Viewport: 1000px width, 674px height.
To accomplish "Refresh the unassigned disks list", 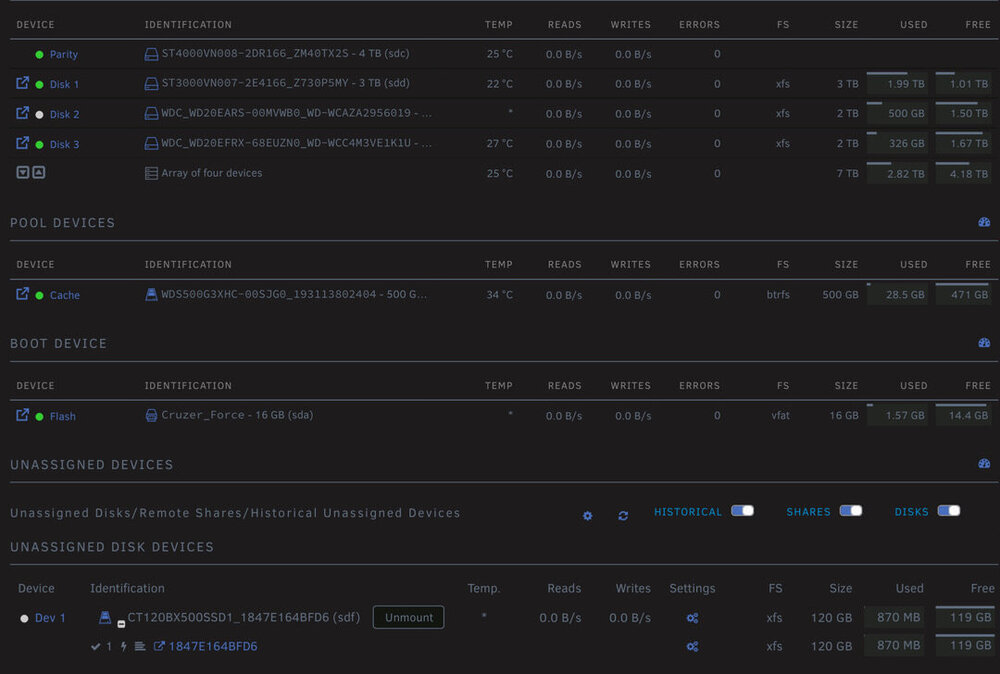I will 623,515.
